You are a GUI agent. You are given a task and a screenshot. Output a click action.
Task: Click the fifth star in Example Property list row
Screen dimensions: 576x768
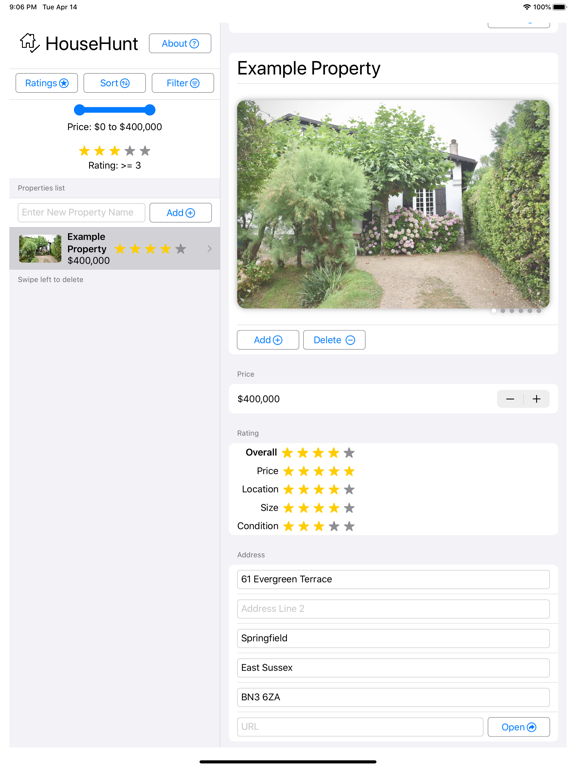click(x=181, y=249)
